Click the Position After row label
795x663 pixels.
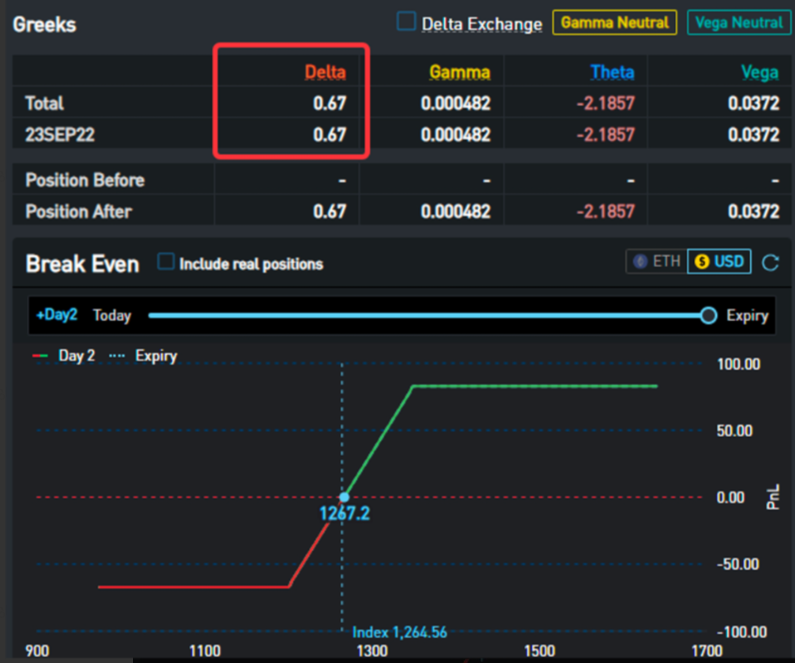pos(78,212)
